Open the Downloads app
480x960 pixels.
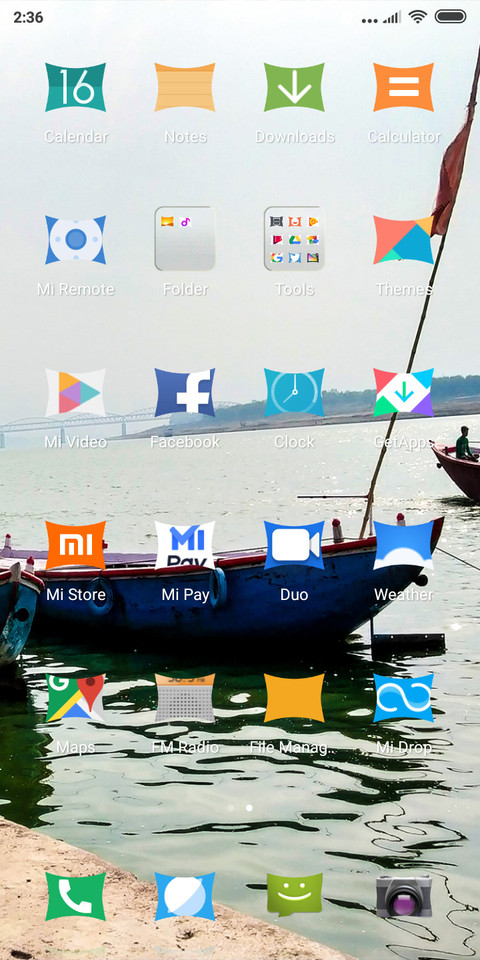tap(294, 87)
